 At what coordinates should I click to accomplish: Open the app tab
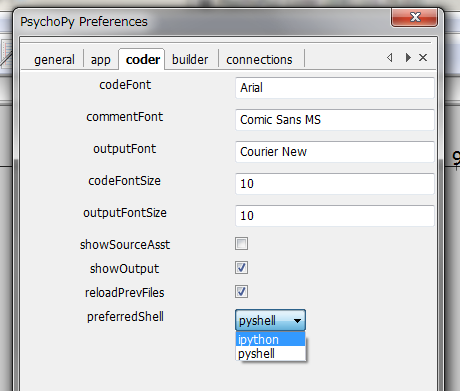[x=100, y=60]
